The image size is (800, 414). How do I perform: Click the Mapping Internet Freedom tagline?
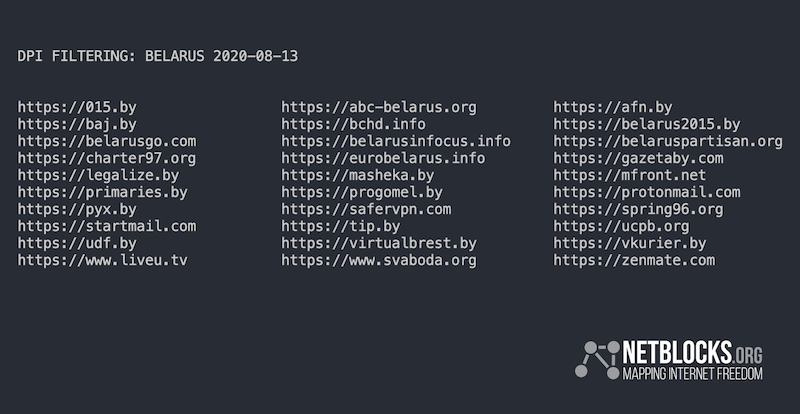click(x=692, y=373)
